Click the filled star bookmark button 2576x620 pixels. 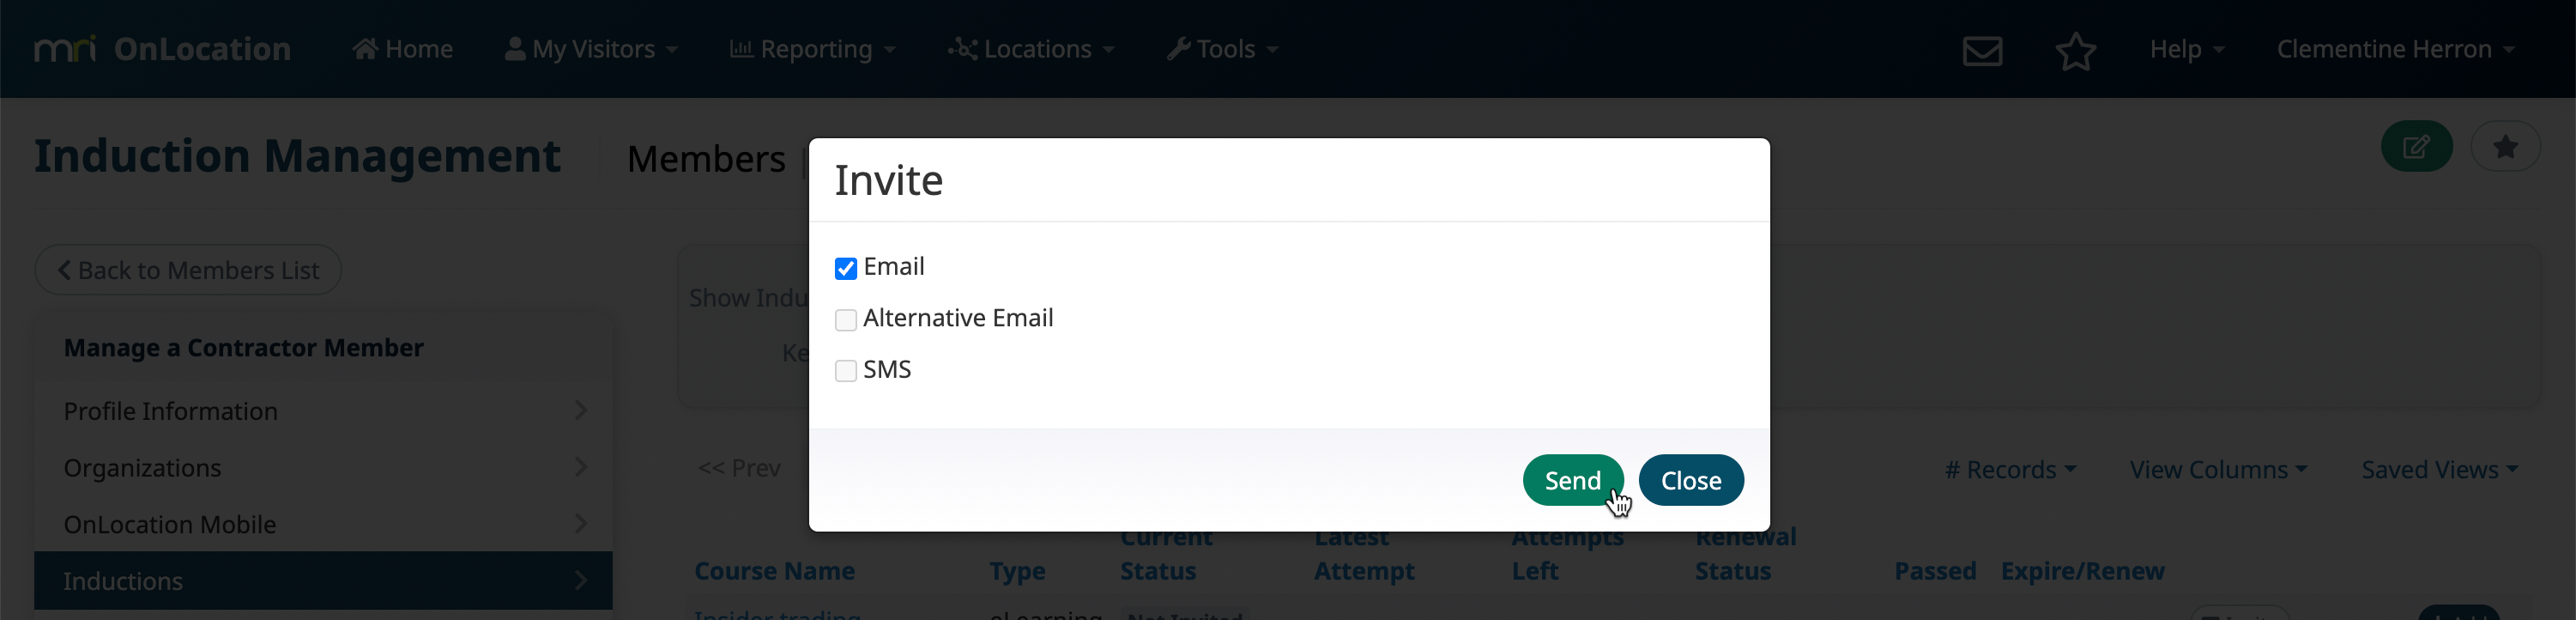coord(2505,146)
